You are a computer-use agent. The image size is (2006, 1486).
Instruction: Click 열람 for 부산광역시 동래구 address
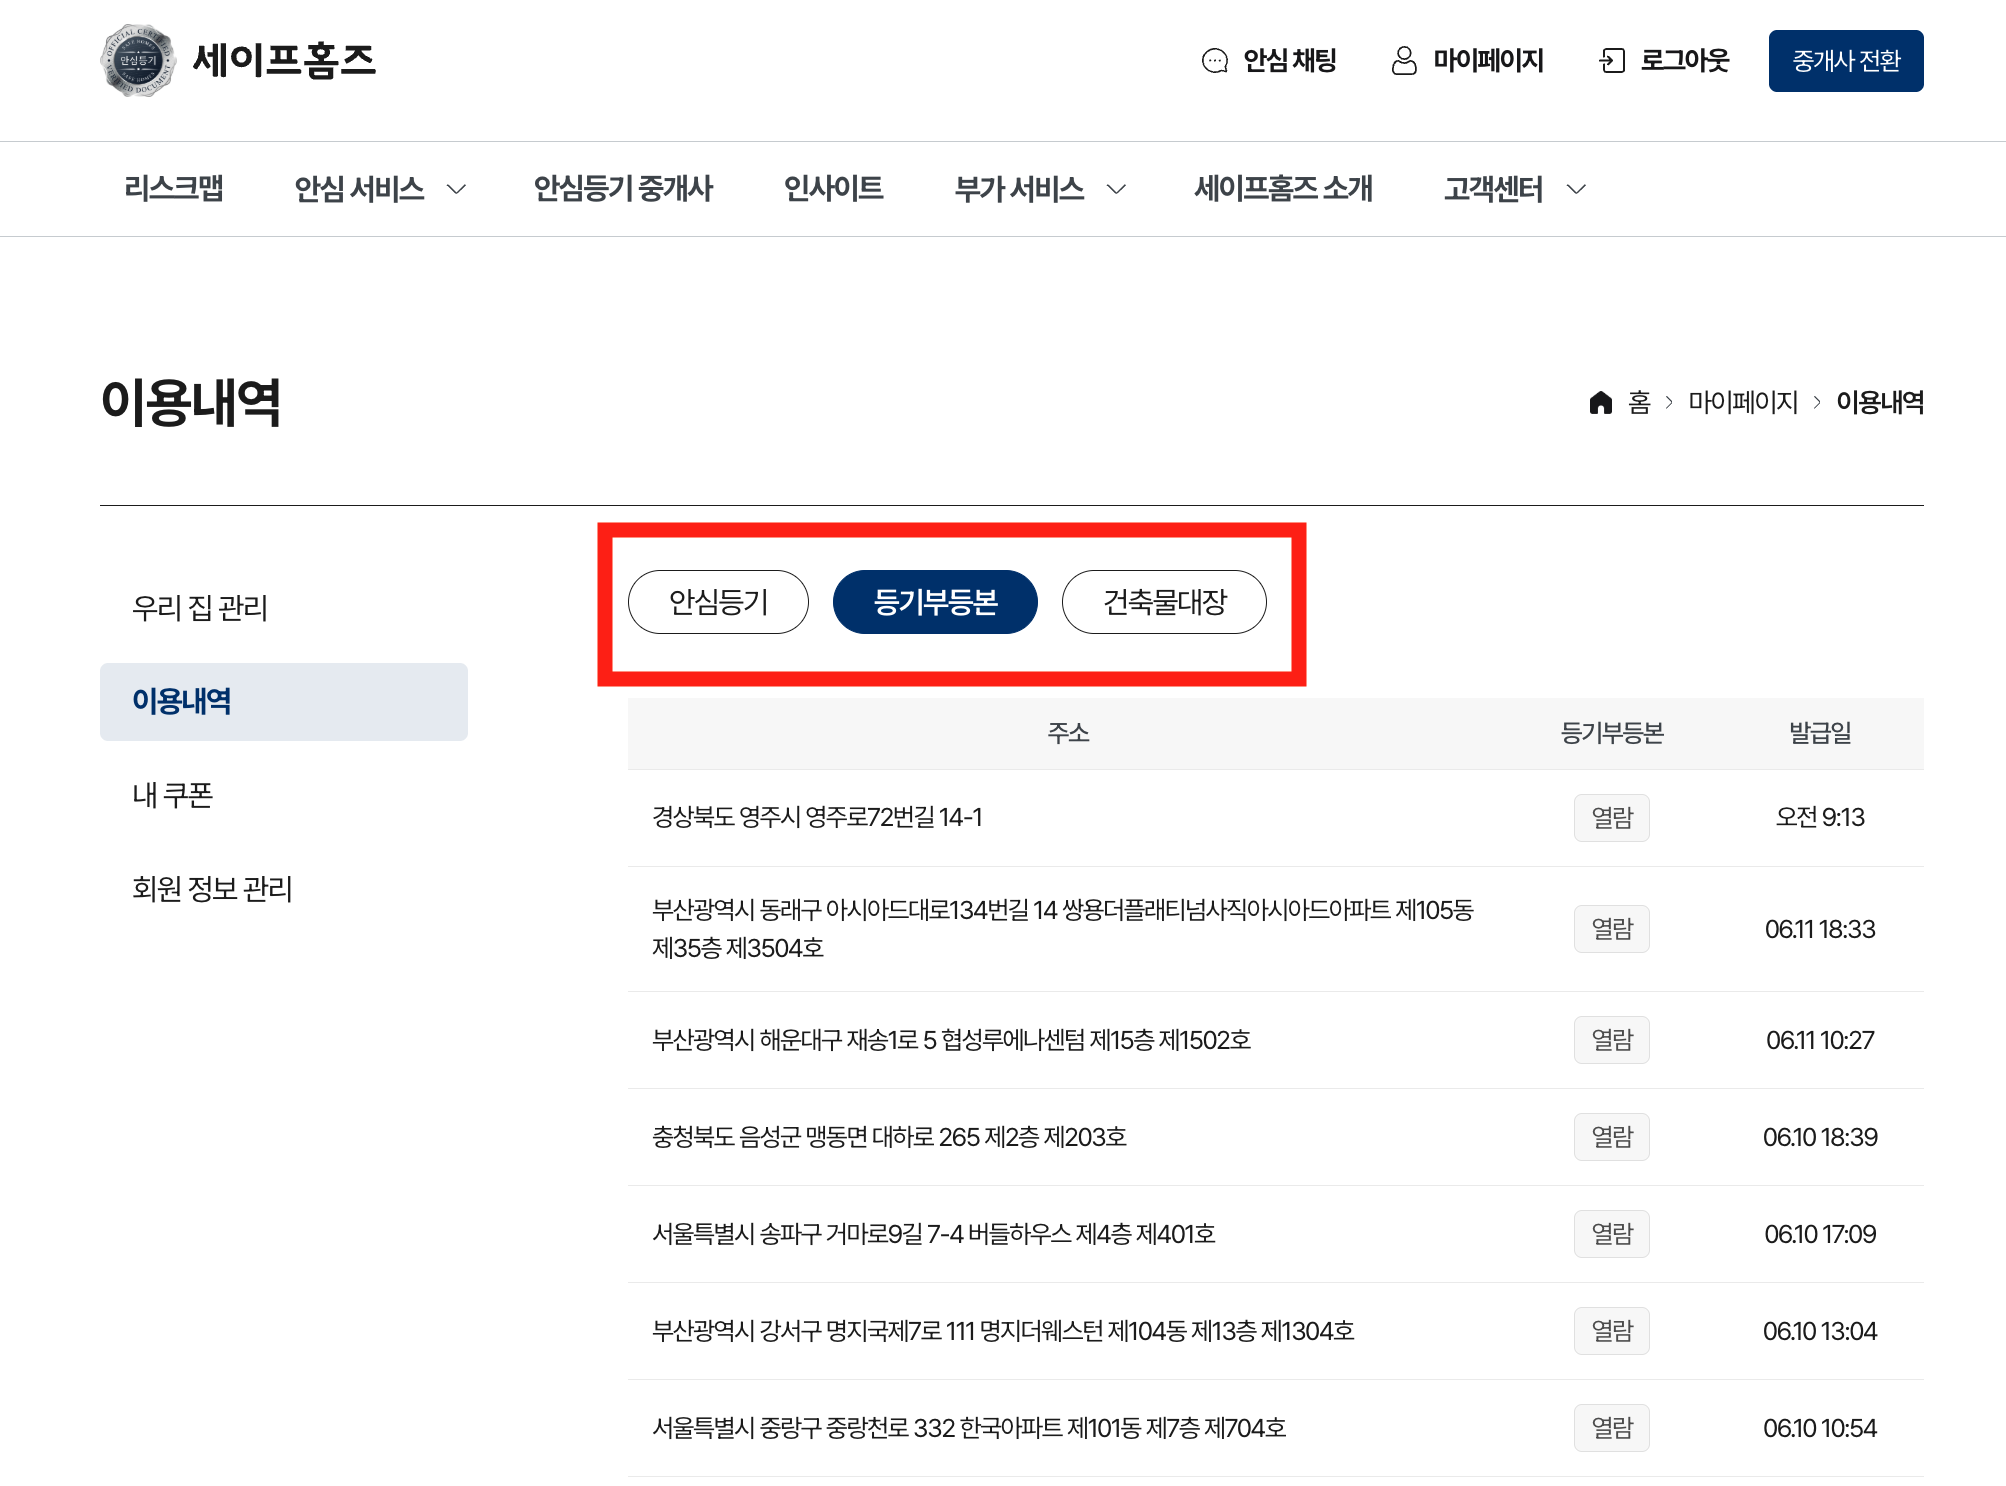(1612, 929)
